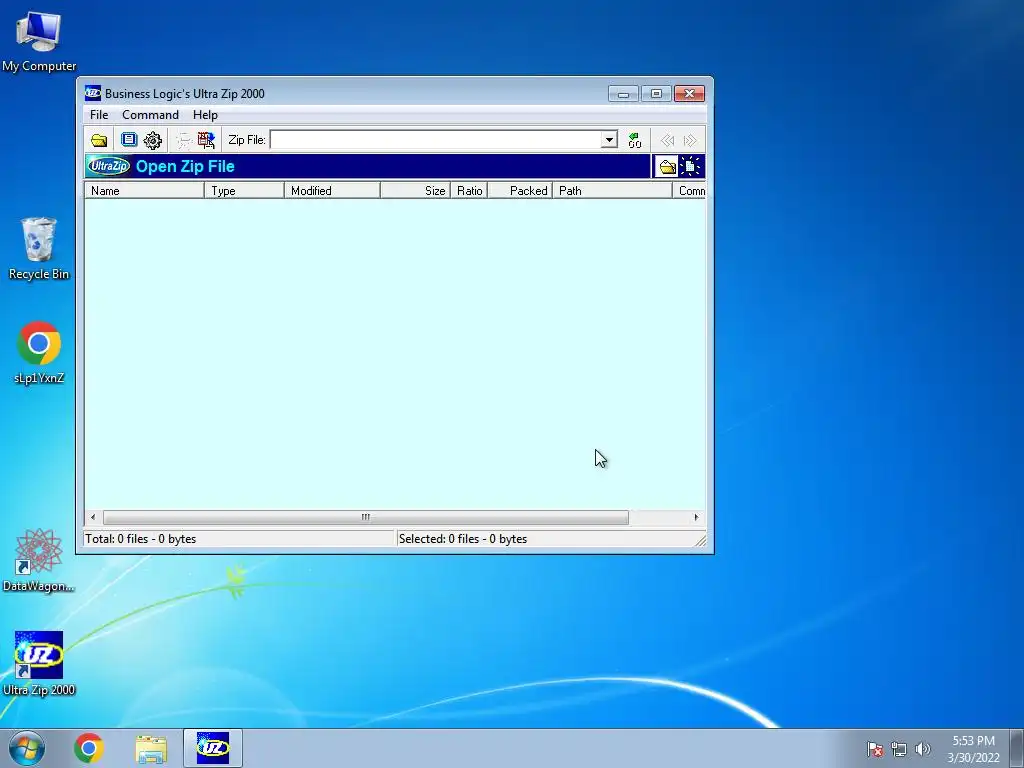The image size is (1024, 768).
Task: Open the Windows Start button
Action: 27,748
